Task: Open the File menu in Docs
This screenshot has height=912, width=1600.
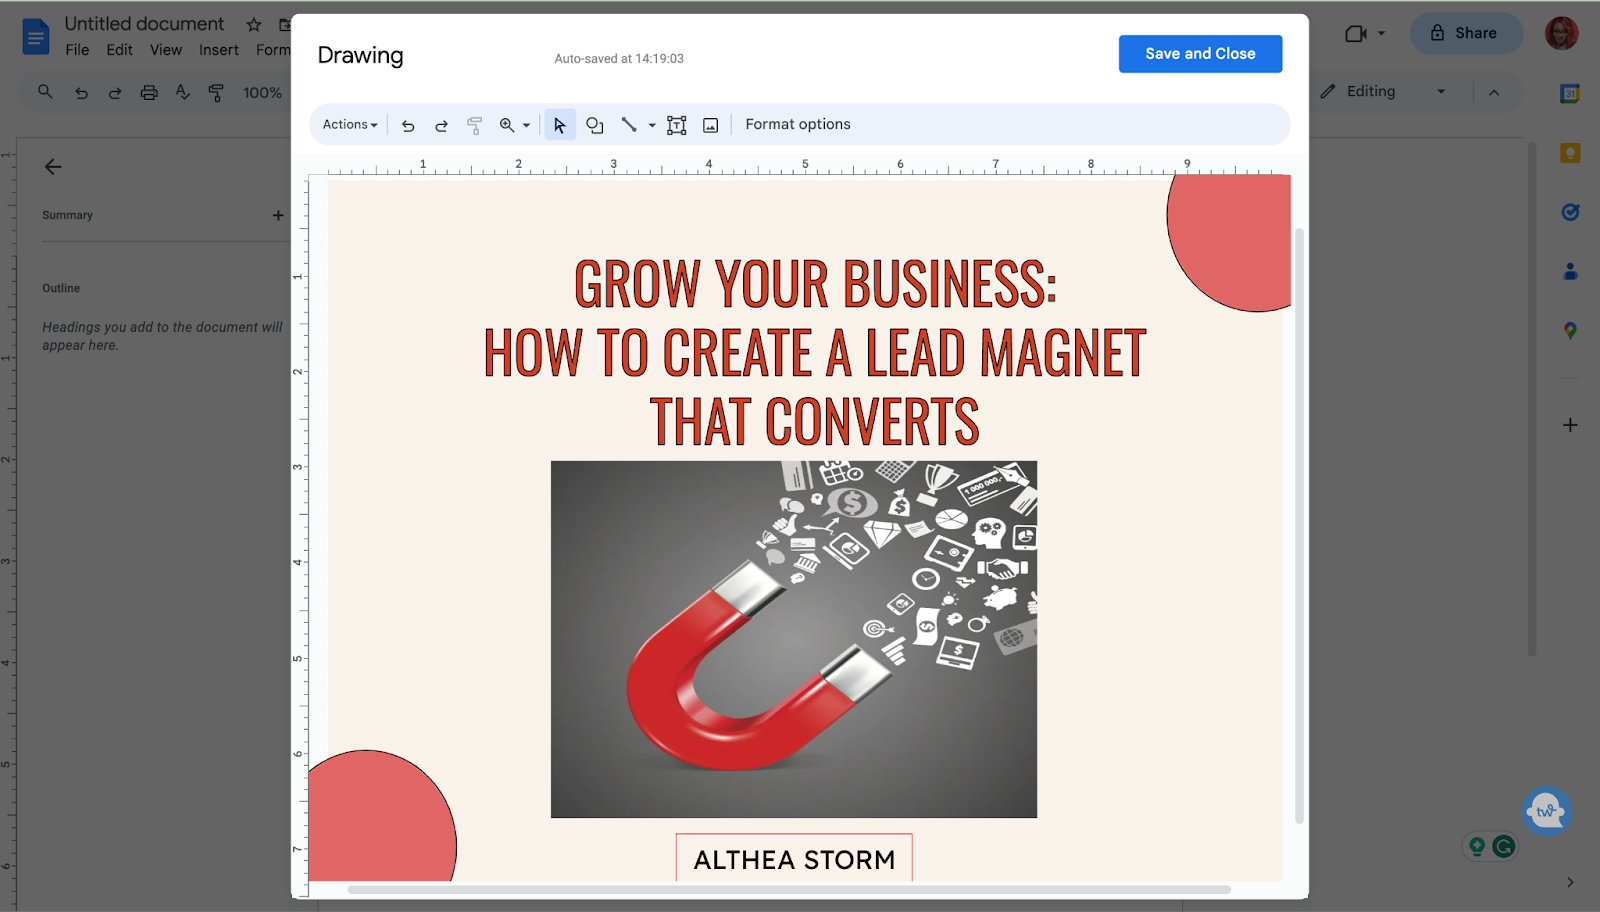Action: (77, 50)
